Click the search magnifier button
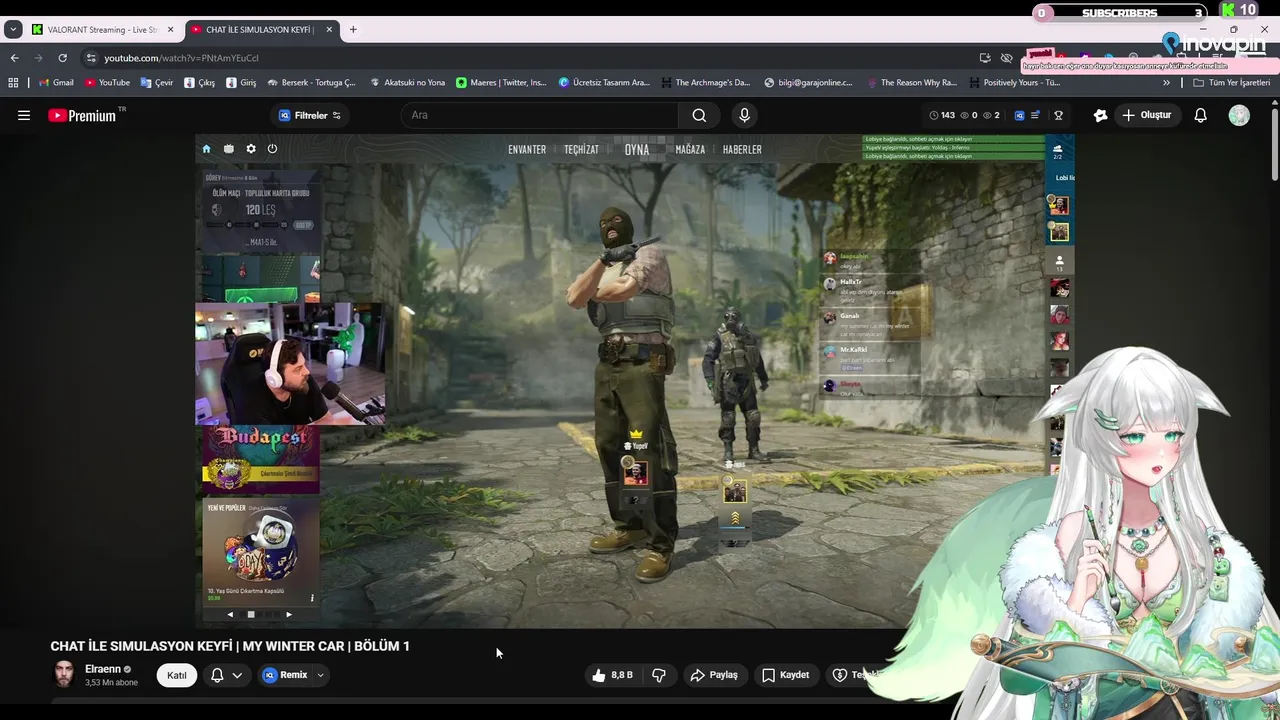Viewport: 1280px width, 720px height. click(x=699, y=115)
